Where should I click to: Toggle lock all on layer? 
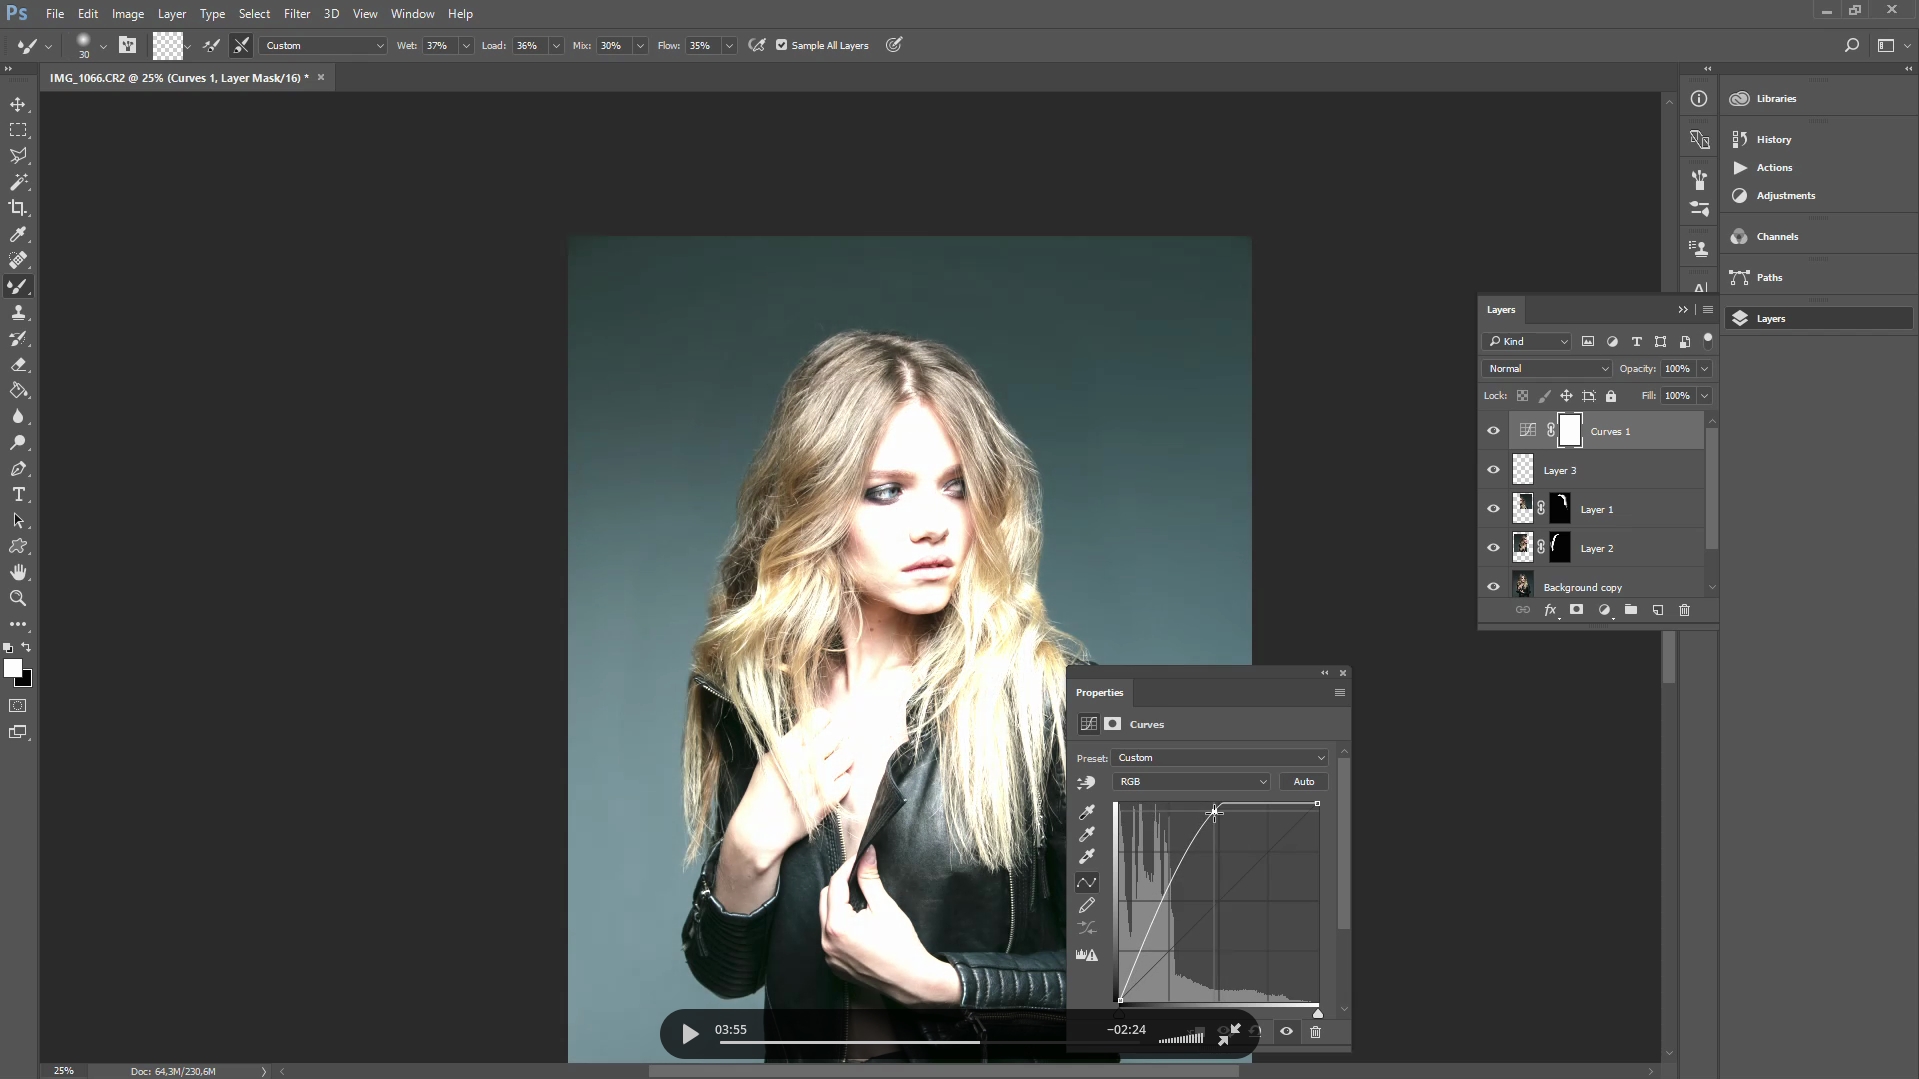click(1611, 396)
